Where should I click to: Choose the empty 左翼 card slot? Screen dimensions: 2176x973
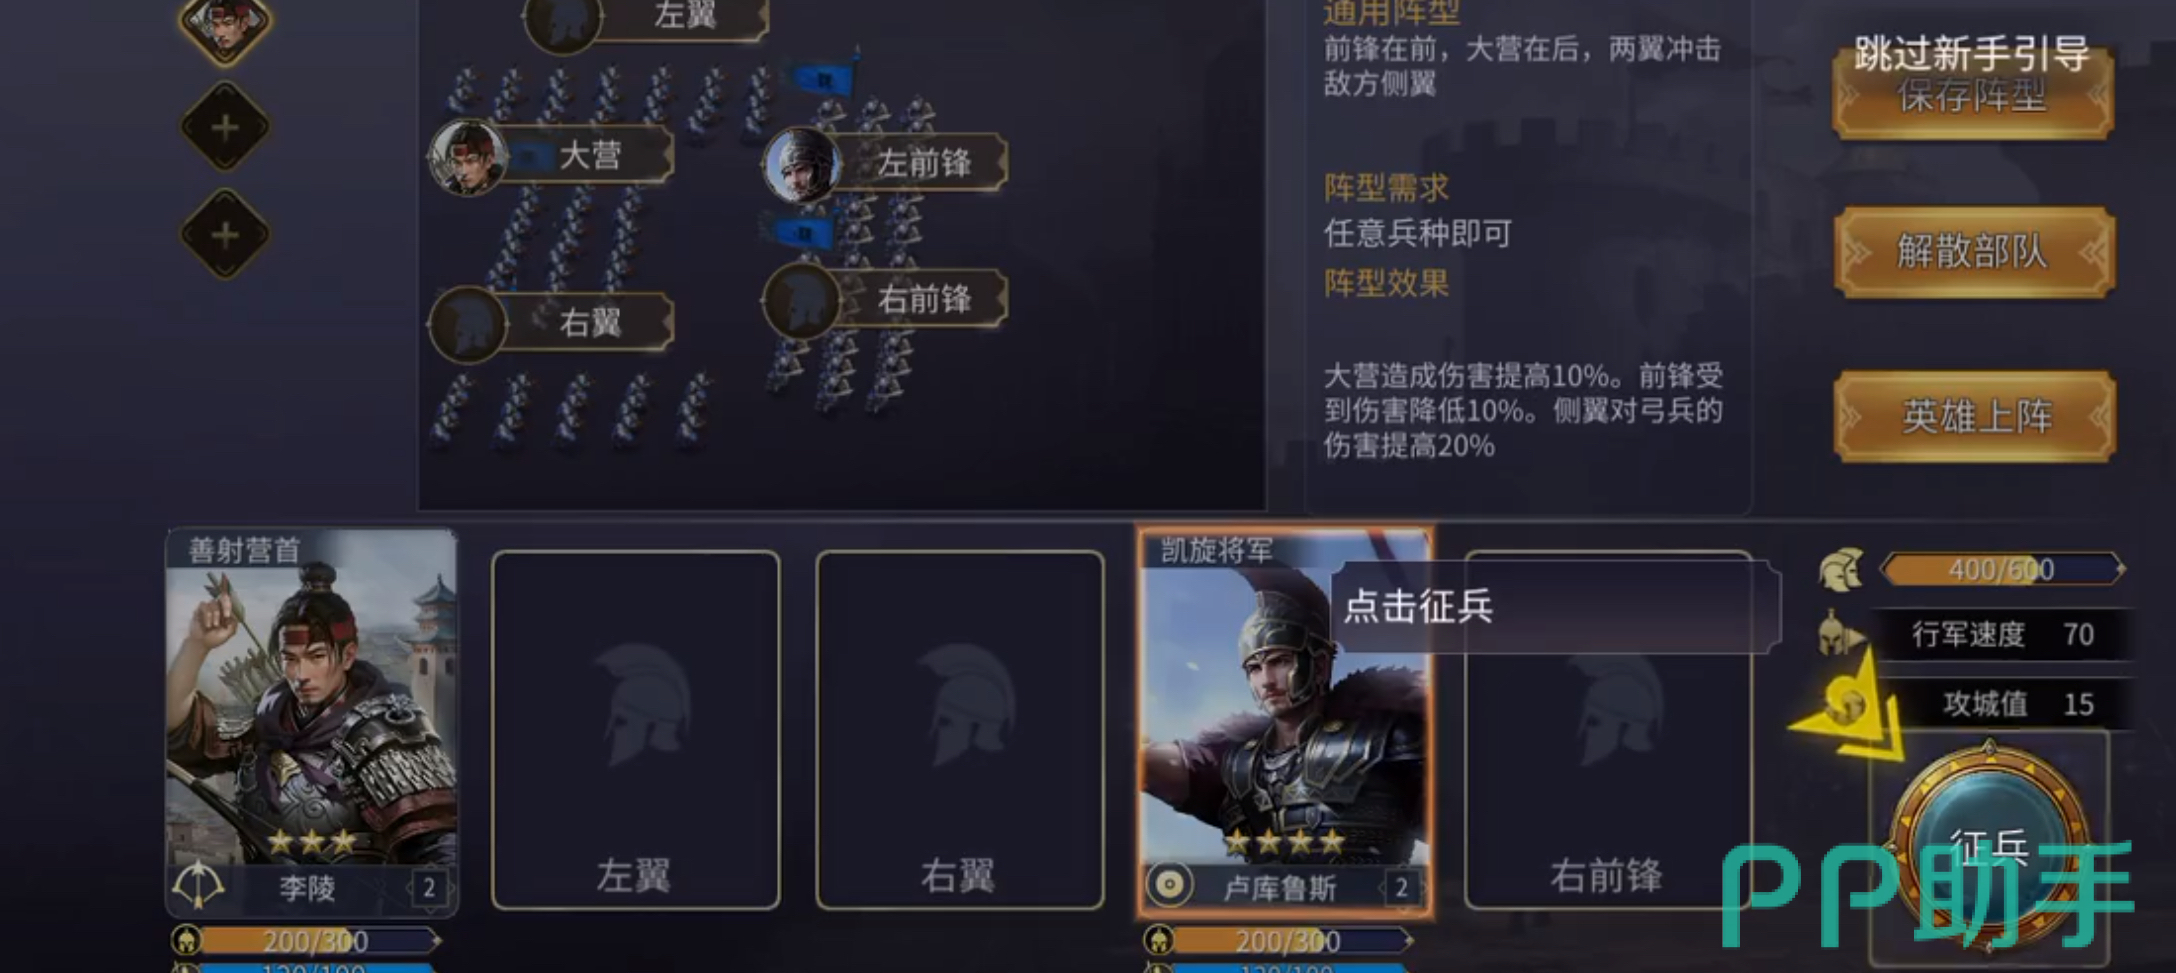[636, 730]
